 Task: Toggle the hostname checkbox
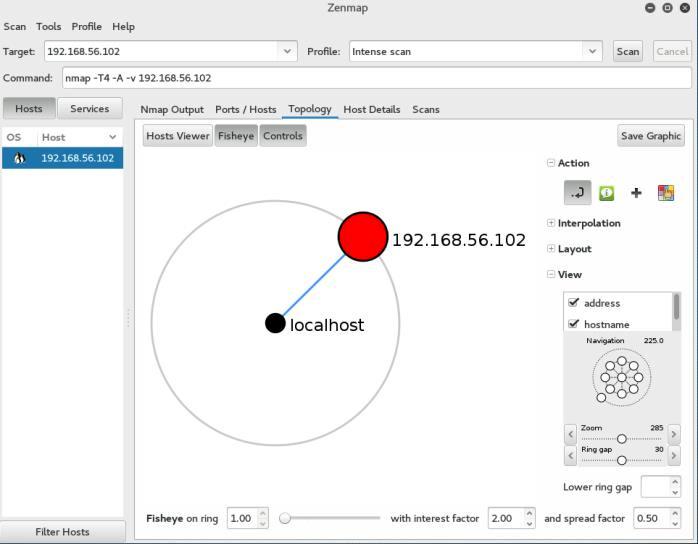coord(573,324)
